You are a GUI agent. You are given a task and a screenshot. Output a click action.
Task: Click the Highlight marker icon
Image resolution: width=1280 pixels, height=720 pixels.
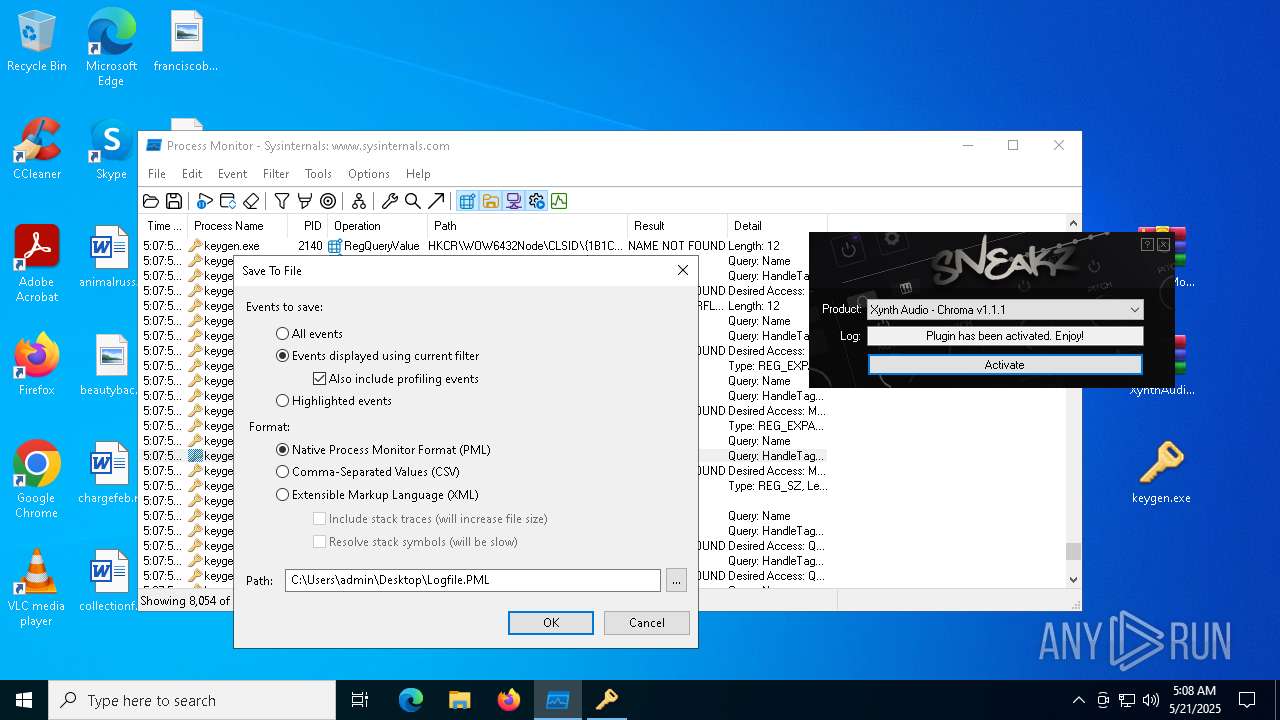[x=305, y=201]
